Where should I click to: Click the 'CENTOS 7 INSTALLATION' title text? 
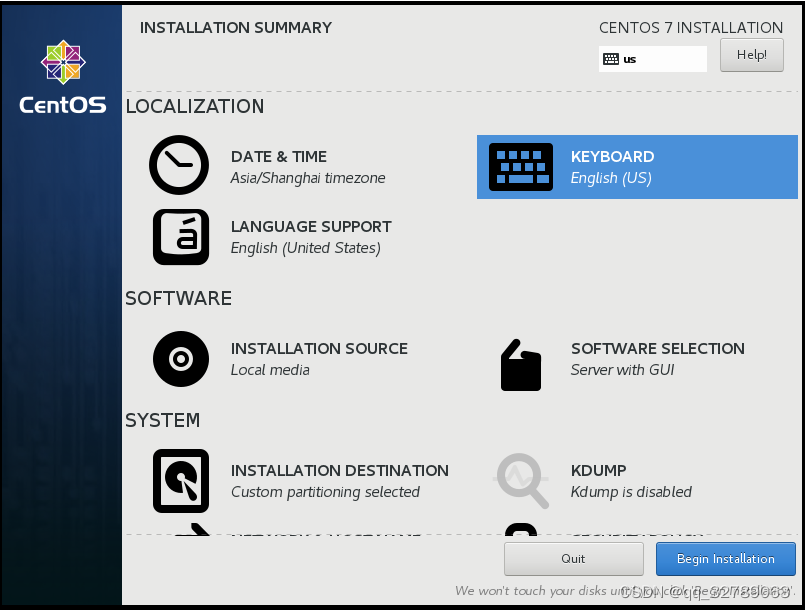tap(691, 28)
